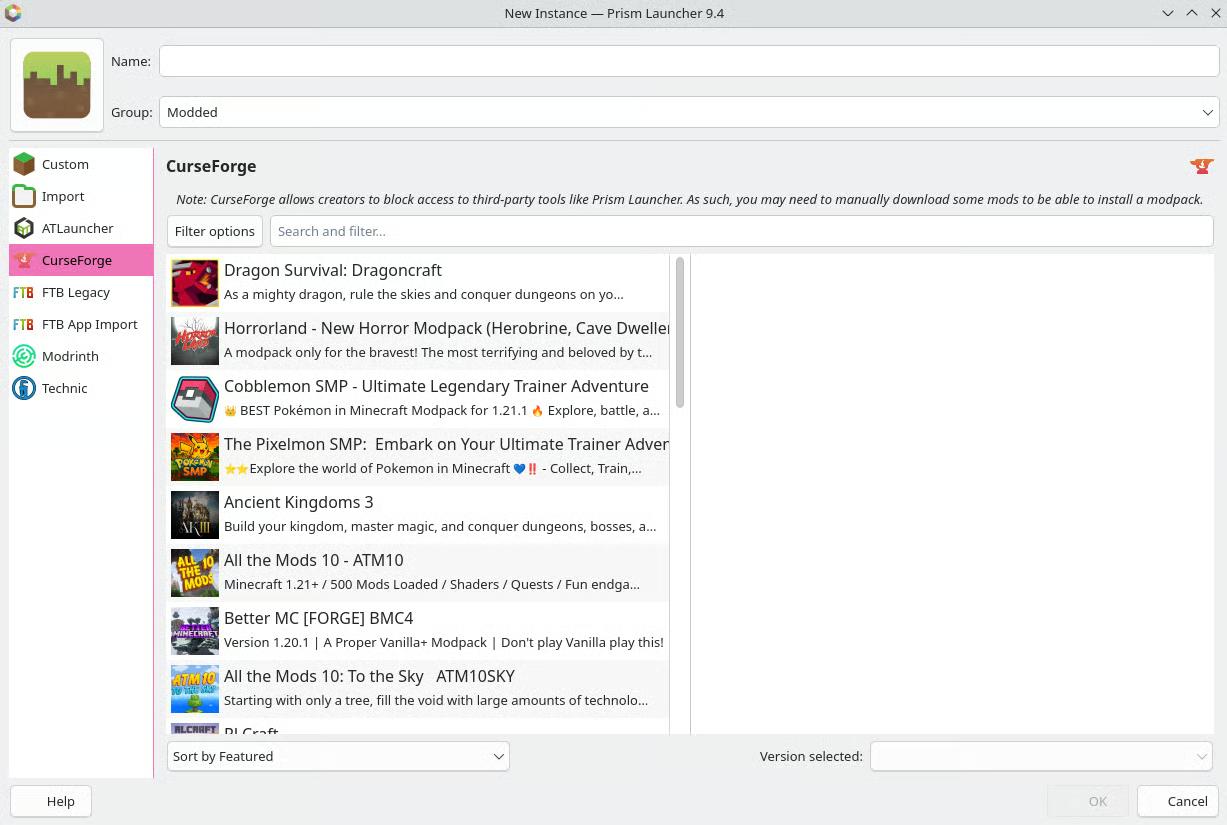The width and height of the screenshot is (1227, 825).
Task: Expand the Group dropdown showing Modded
Action: tap(688, 112)
